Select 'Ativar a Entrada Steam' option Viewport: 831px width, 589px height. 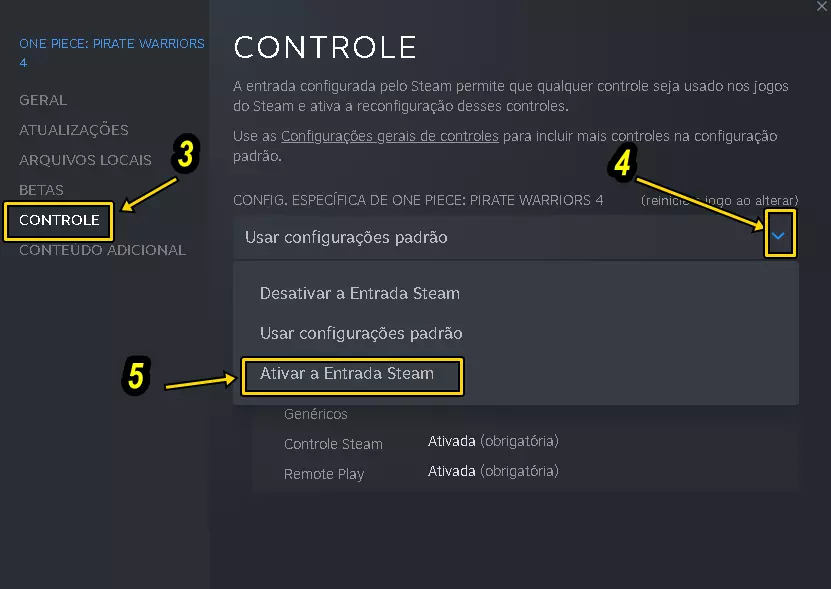(x=347, y=374)
